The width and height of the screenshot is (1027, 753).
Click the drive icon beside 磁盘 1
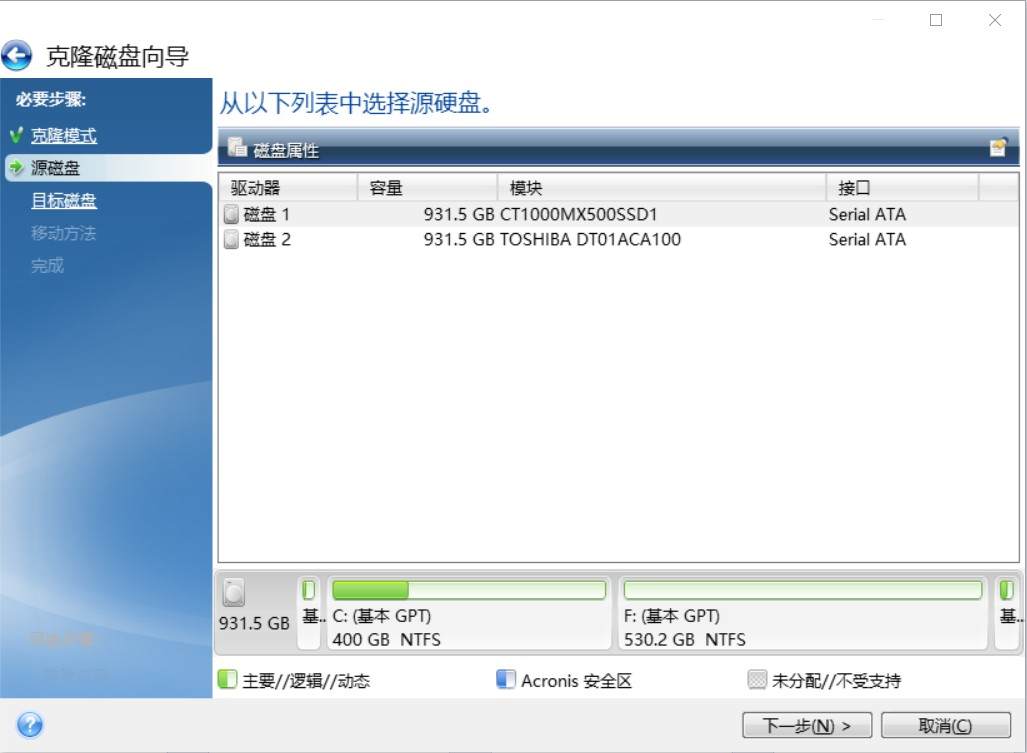234,213
